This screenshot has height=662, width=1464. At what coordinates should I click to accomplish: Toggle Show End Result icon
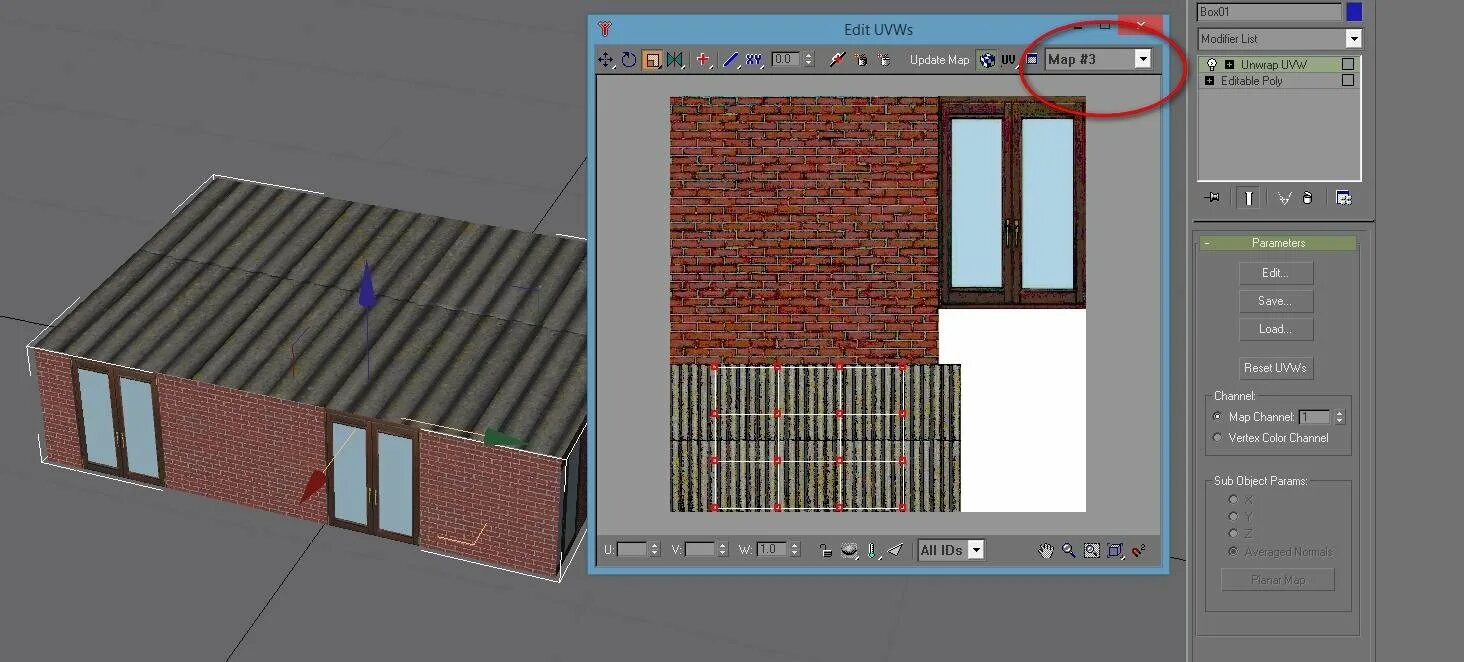tap(1248, 198)
